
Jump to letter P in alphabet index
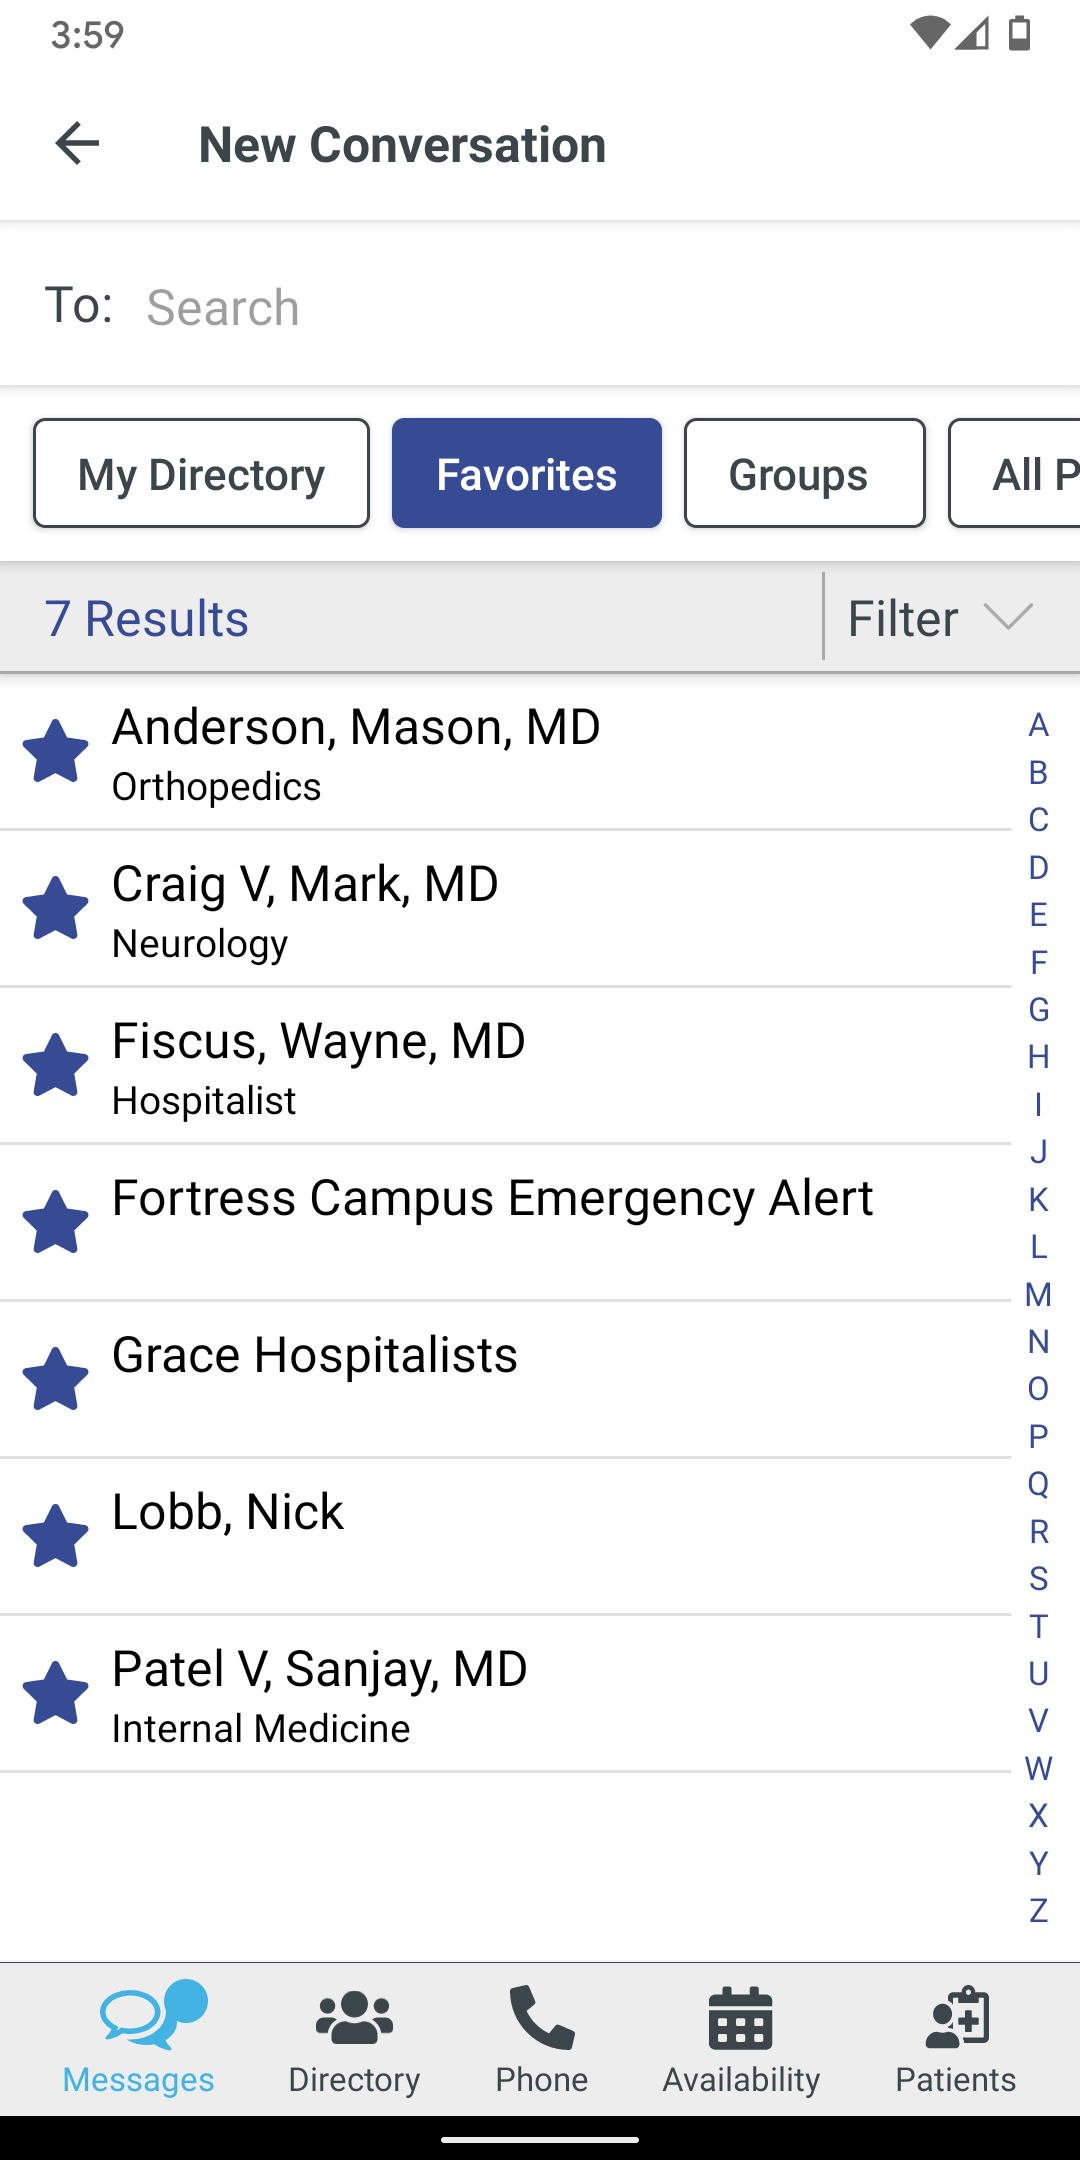coord(1038,1436)
